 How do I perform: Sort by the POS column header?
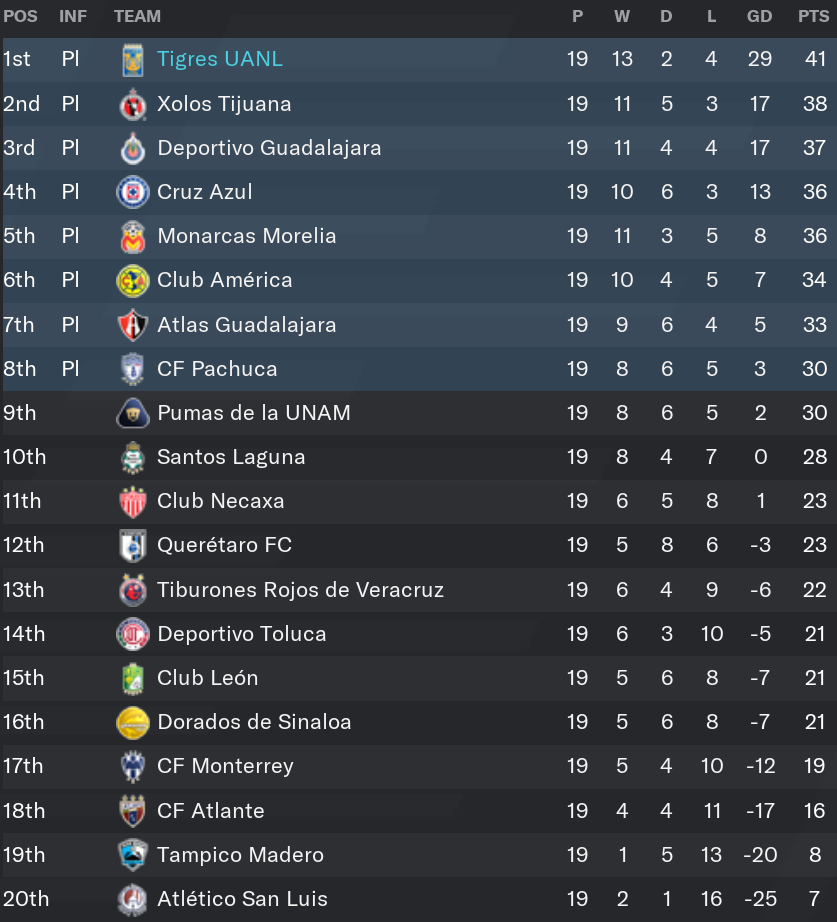(x=20, y=16)
